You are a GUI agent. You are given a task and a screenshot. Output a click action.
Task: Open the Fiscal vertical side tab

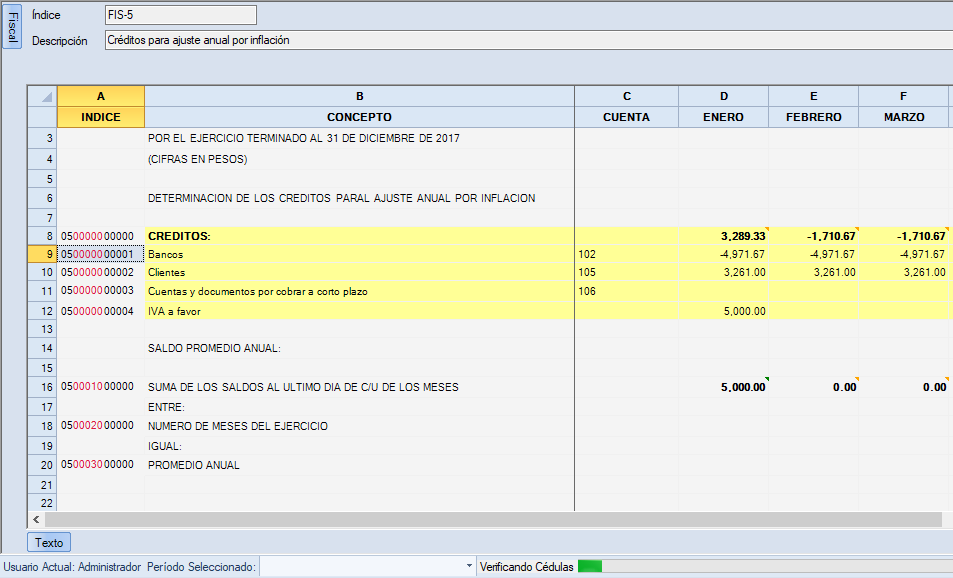click(x=11, y=28)
